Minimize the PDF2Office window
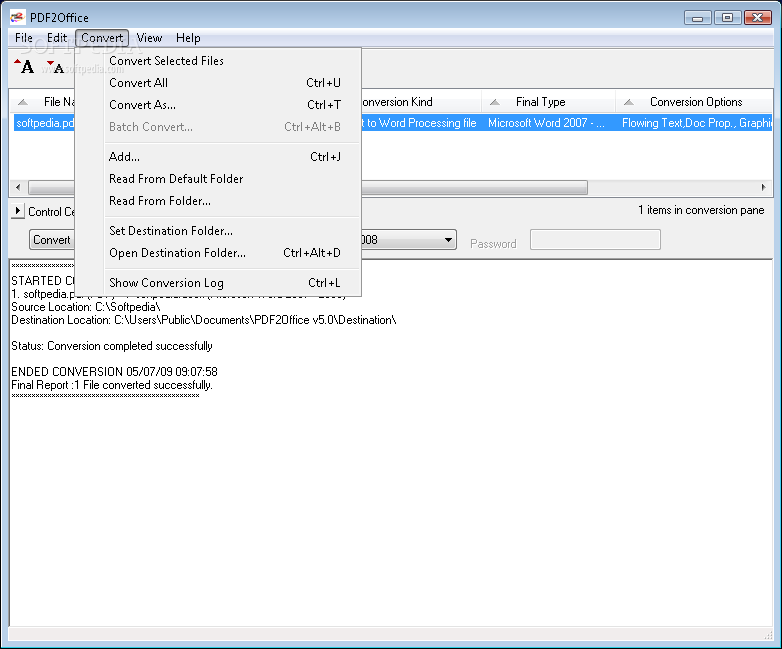This screenshot has height=649, width=782. coord(697,18)
